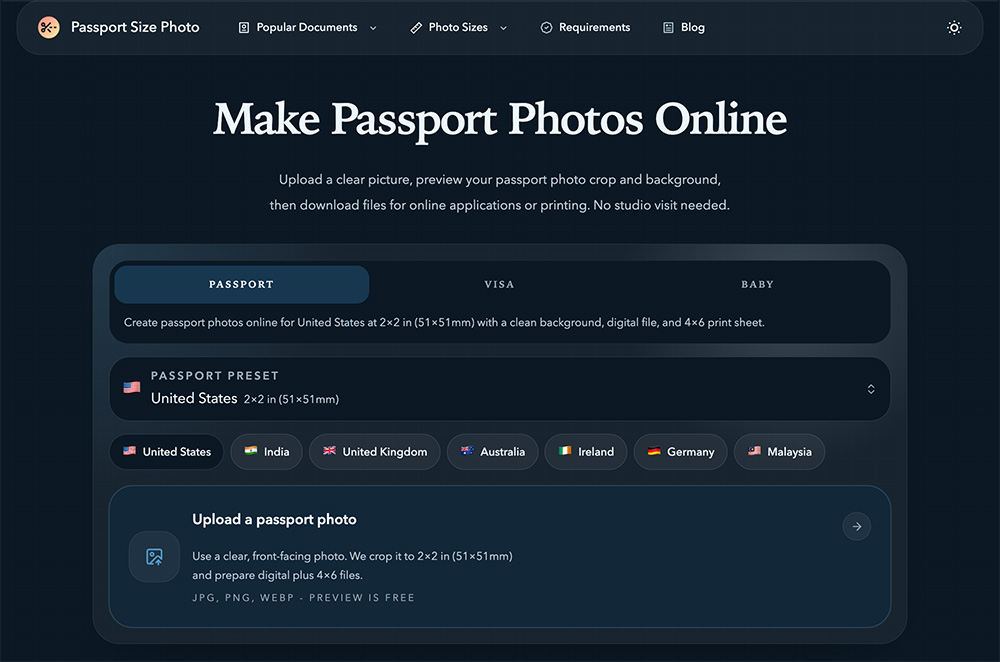Open the Photo Sizes menu
Screen dimensions: 1000x662
tap(459, 27)
